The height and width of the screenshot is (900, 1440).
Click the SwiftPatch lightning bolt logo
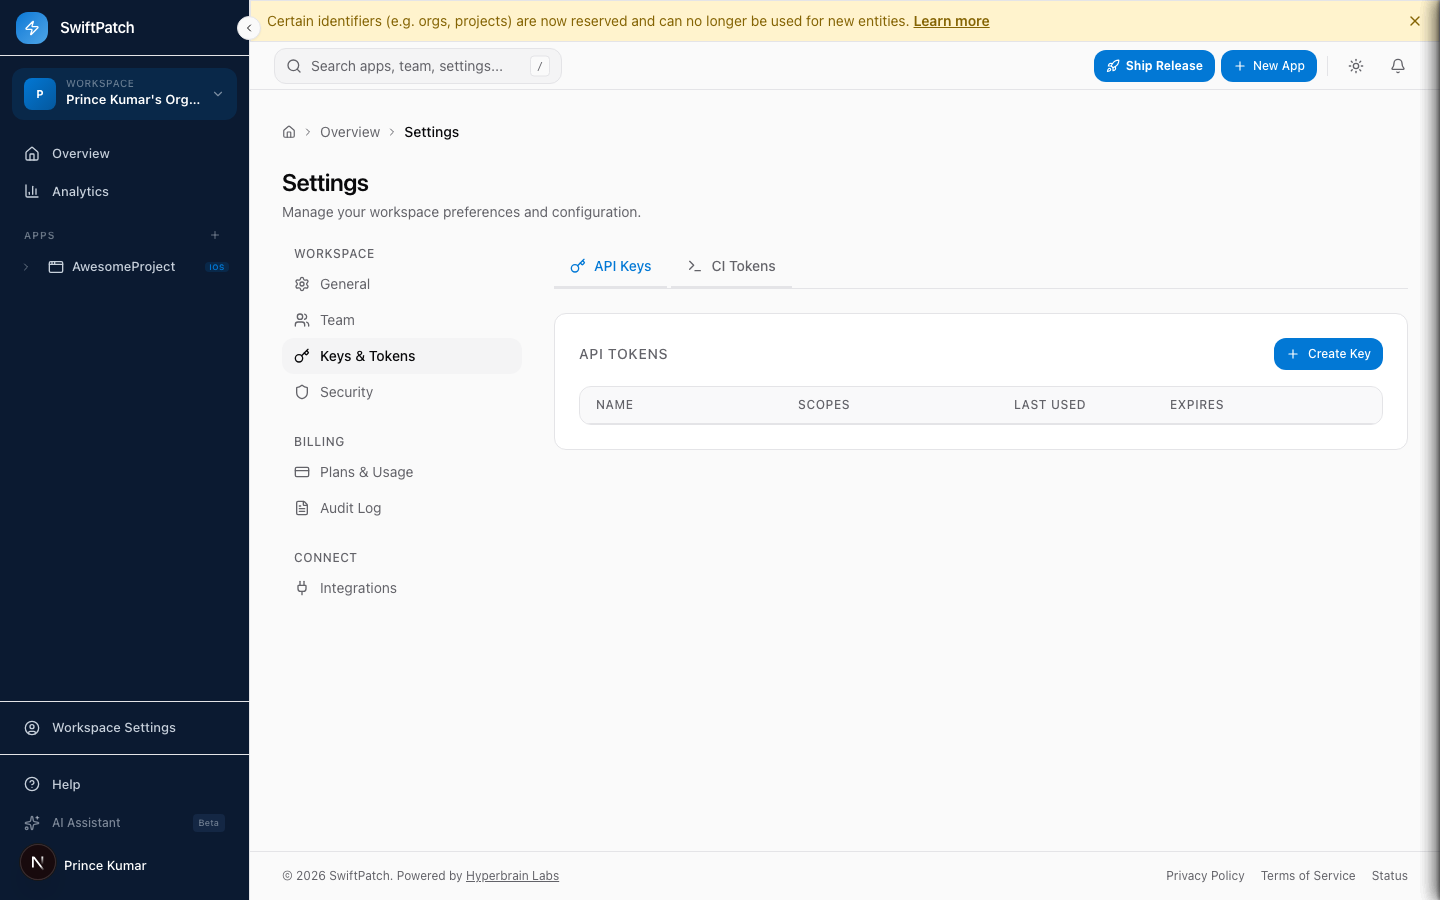click(x=31, y=27)
